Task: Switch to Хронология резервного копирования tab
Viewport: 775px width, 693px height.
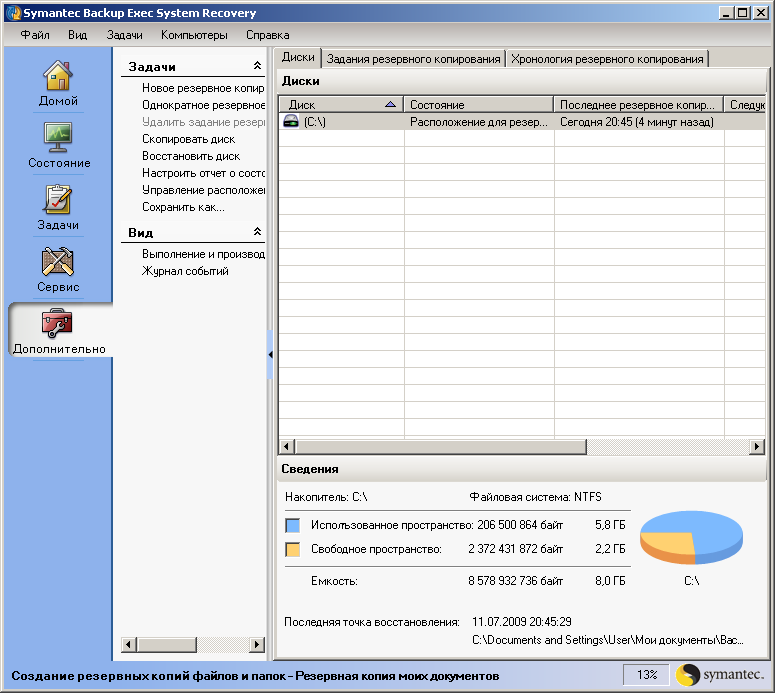Action: click(x=607, y=59)
